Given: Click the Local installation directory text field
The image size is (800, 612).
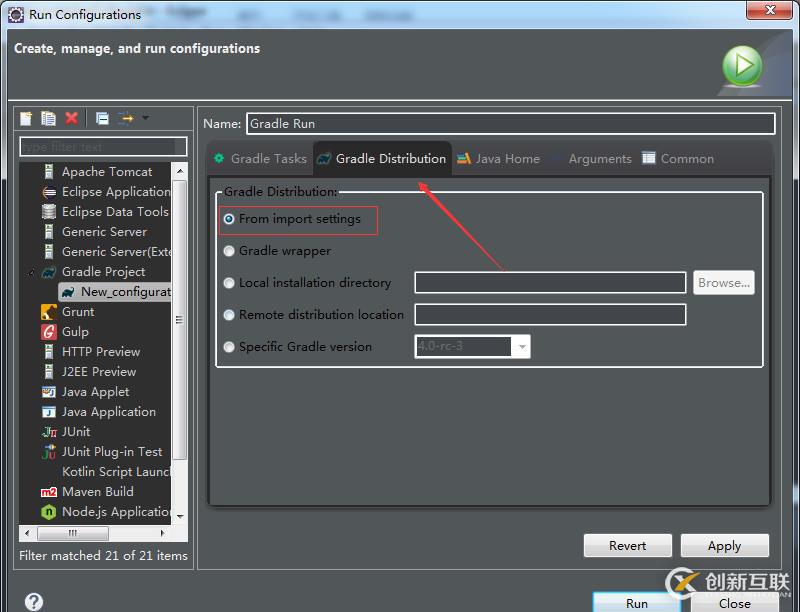Looking at the screenshot, I should coord(550,283).
